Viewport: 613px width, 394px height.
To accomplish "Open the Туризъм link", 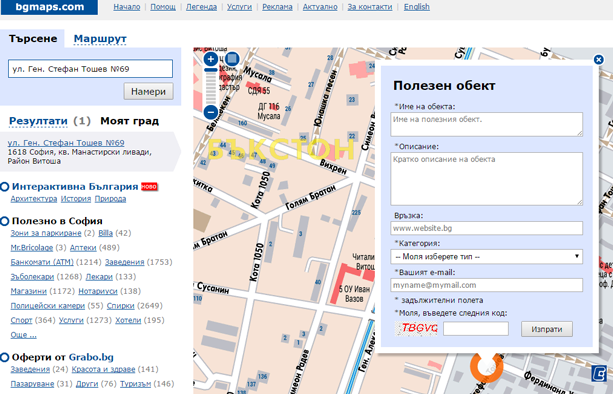I will coord(135,383).
